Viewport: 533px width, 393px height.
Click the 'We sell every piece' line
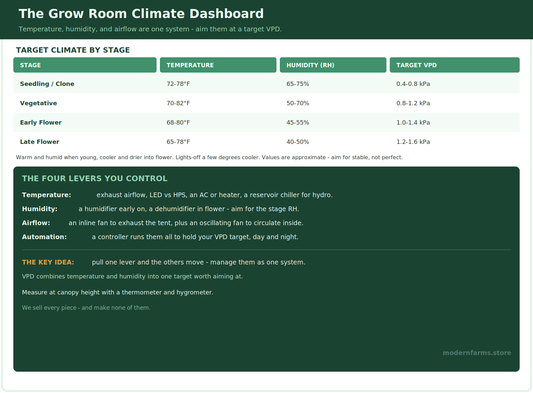click(x=86, y=308)
